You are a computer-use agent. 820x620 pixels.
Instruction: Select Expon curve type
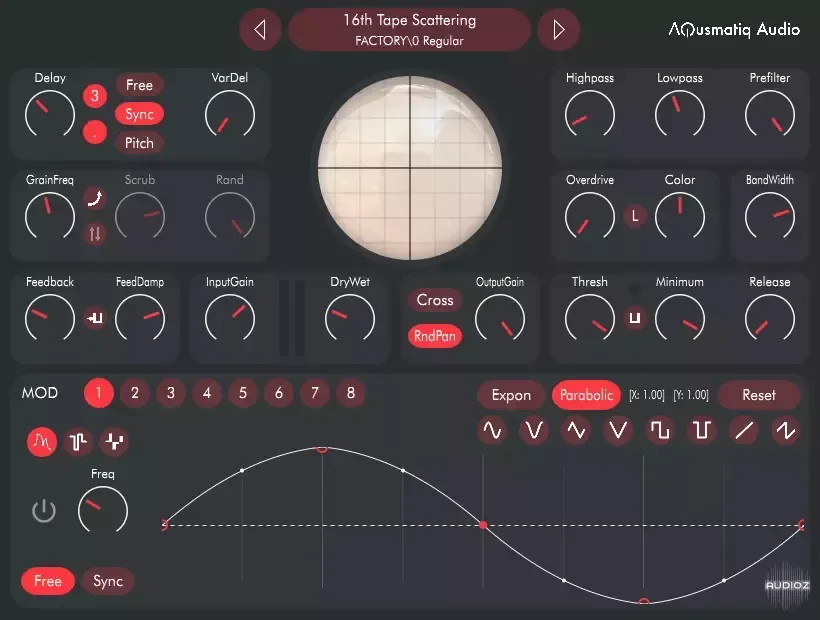(x=511, y=395)
